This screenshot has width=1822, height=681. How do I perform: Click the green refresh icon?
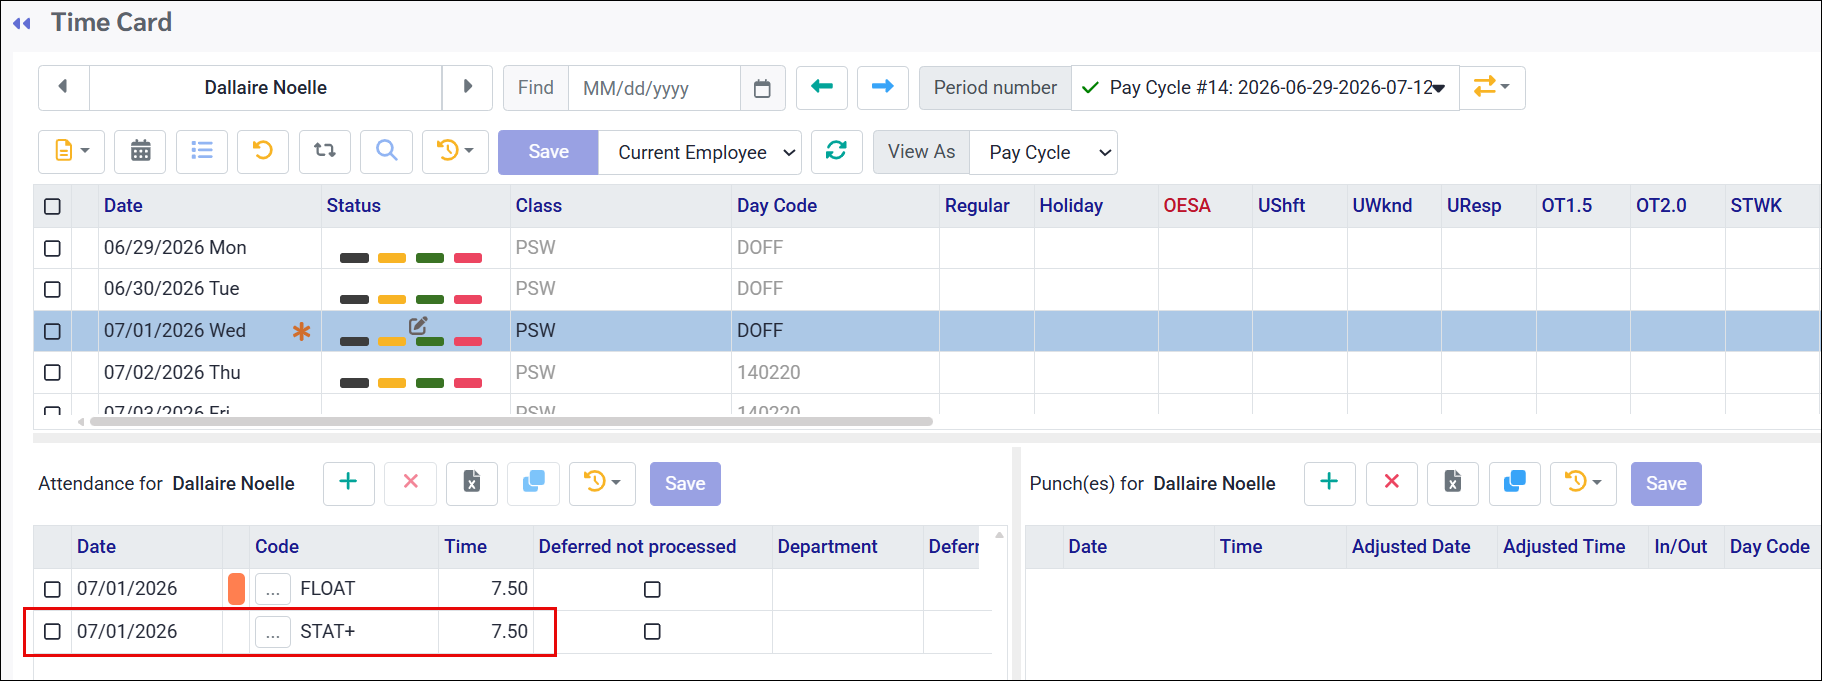pos(837,151)
